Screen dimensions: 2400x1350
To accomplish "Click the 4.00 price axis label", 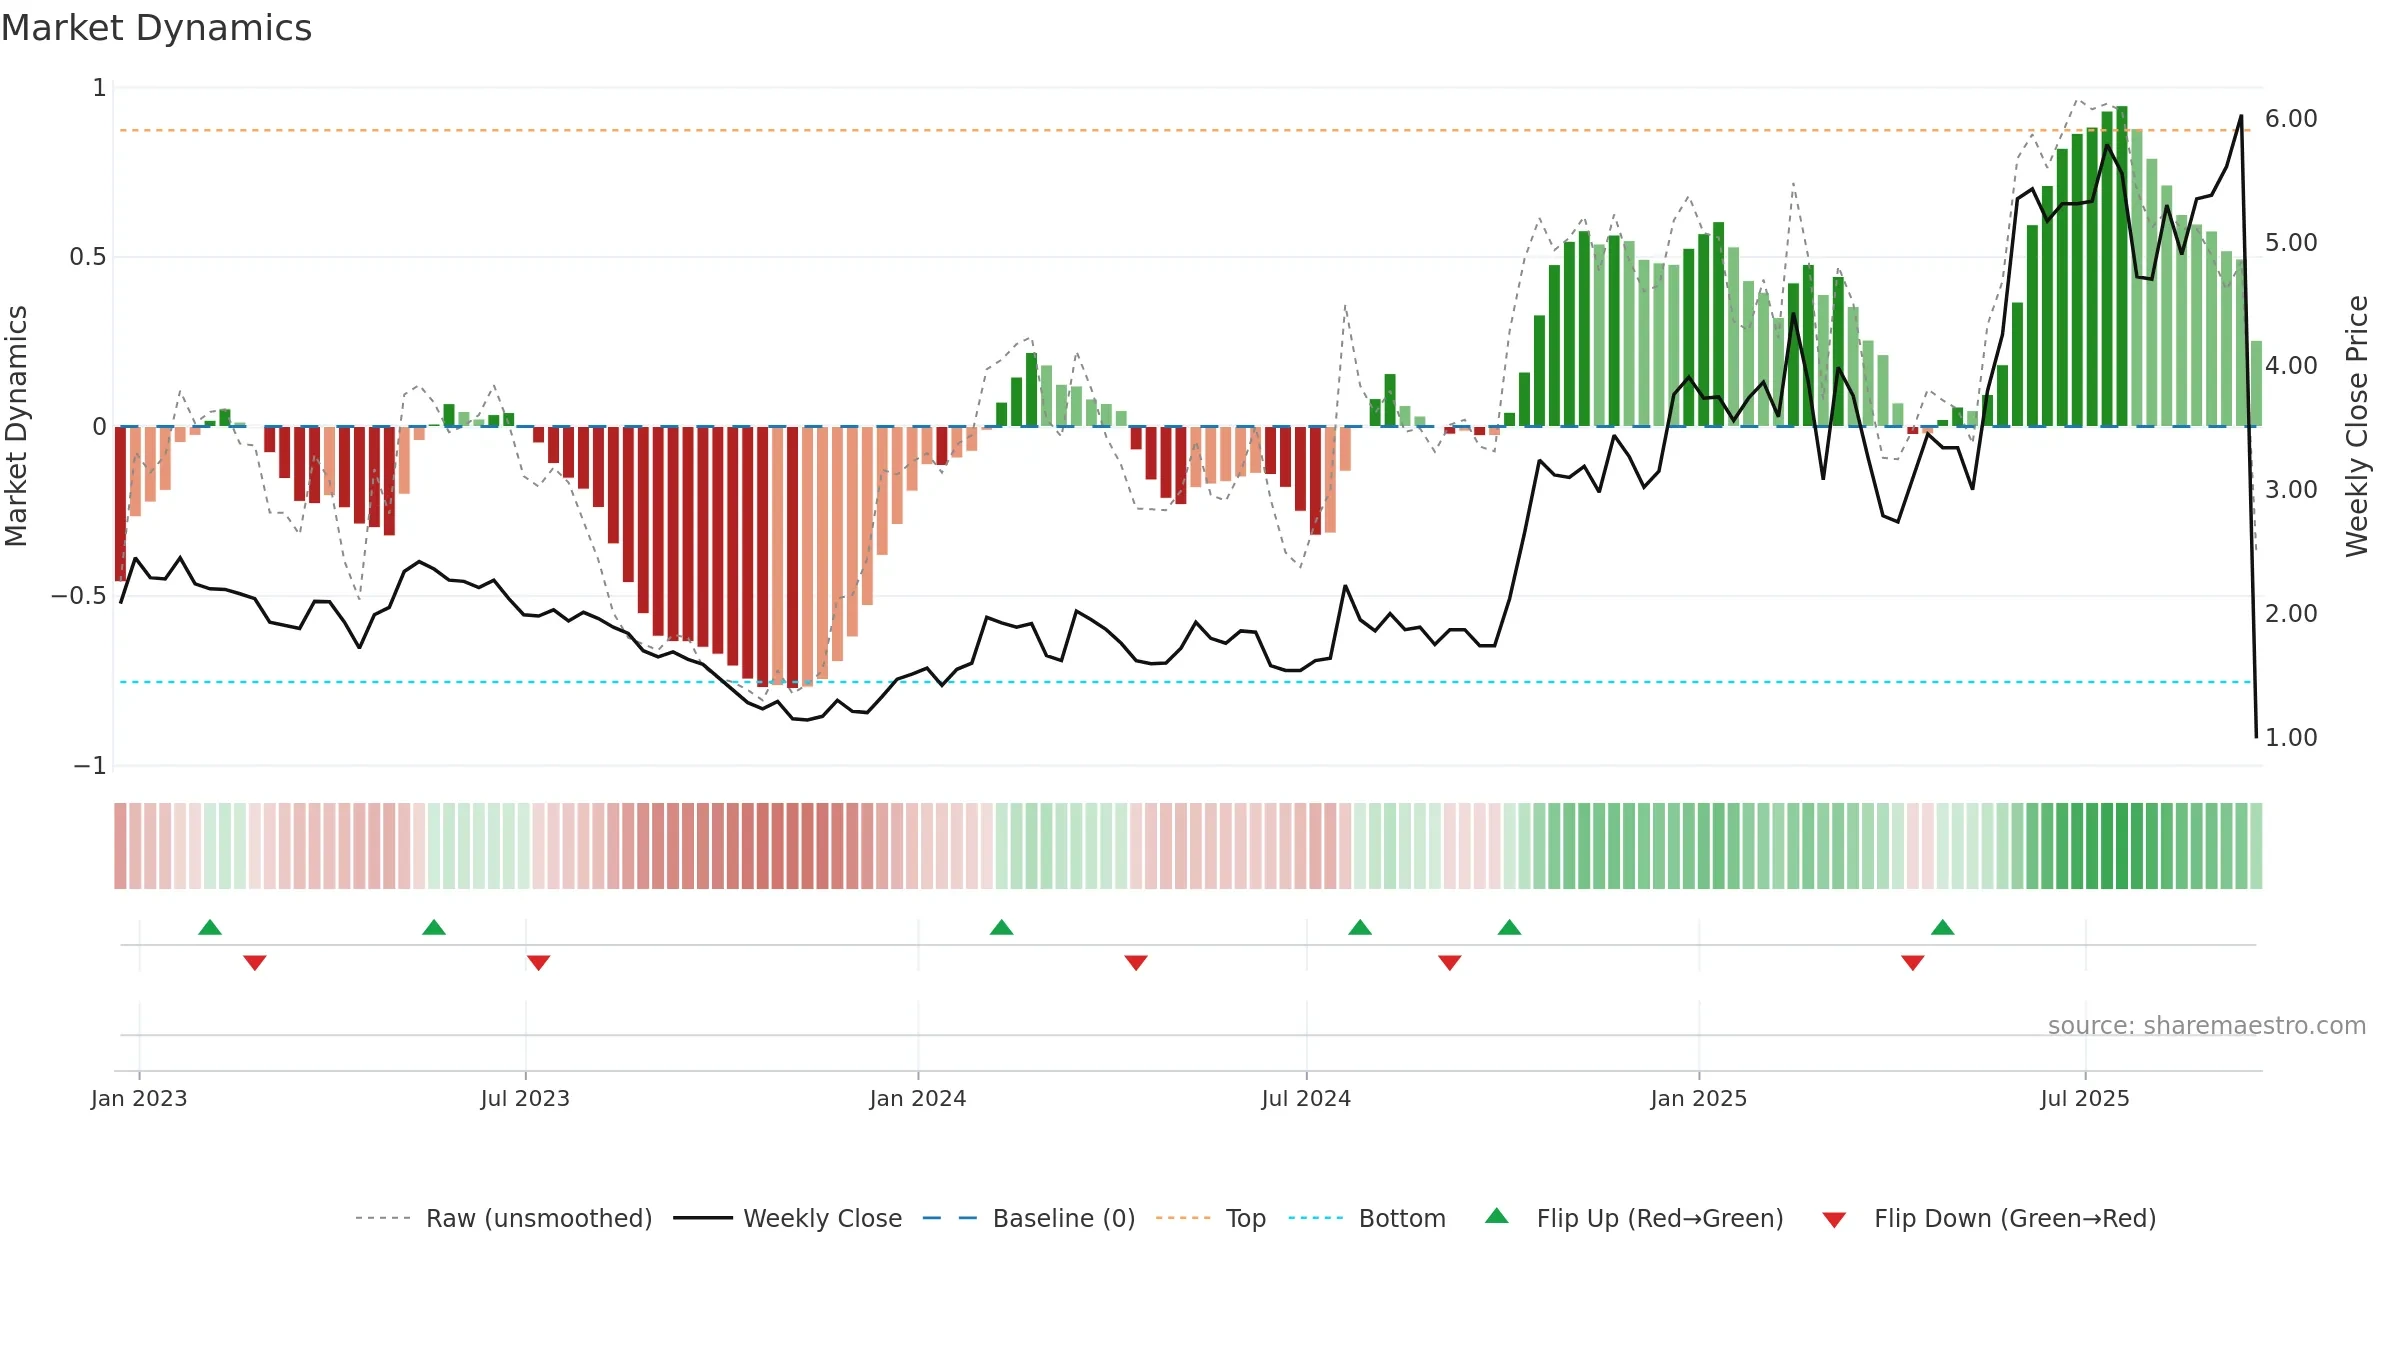I will click(2291, 366).
